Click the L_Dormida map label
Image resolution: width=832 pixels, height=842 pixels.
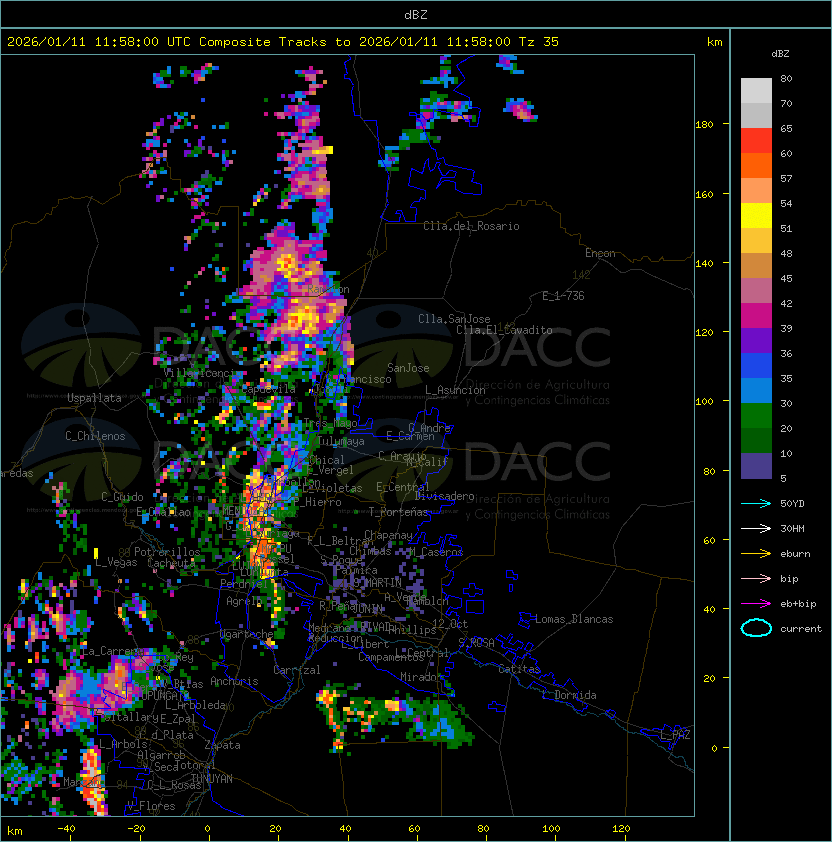tap(569, 695)
